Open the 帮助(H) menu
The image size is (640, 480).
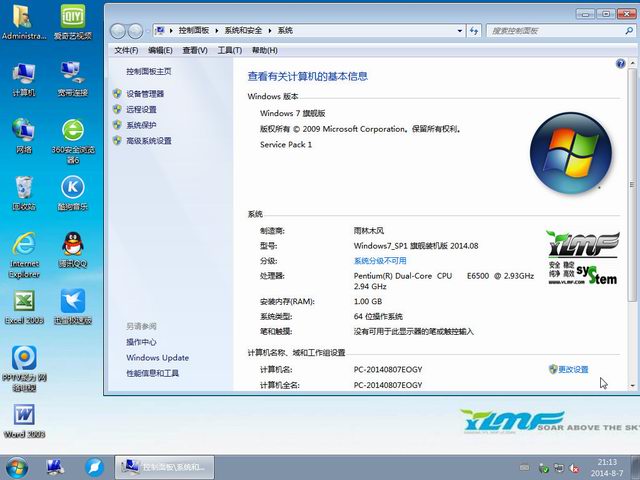click(264, 50)
